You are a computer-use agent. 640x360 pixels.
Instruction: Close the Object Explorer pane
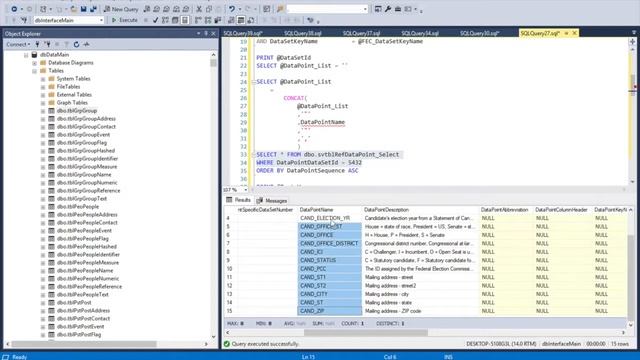coord(213,33)
